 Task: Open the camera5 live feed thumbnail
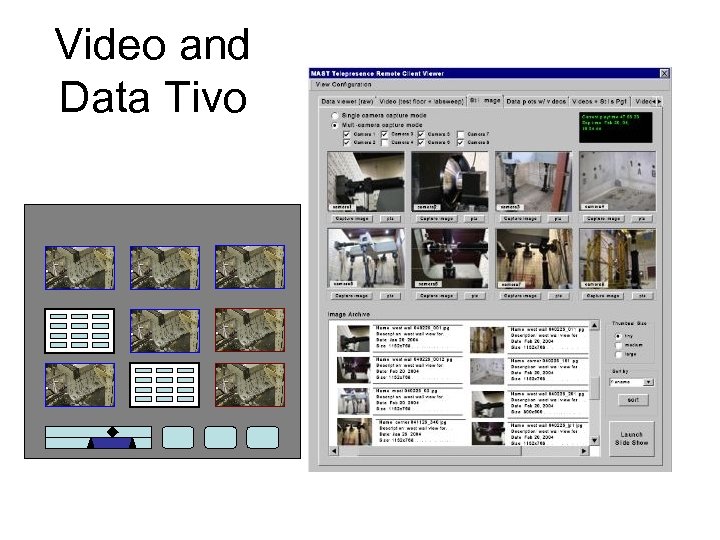pos(366,259)
